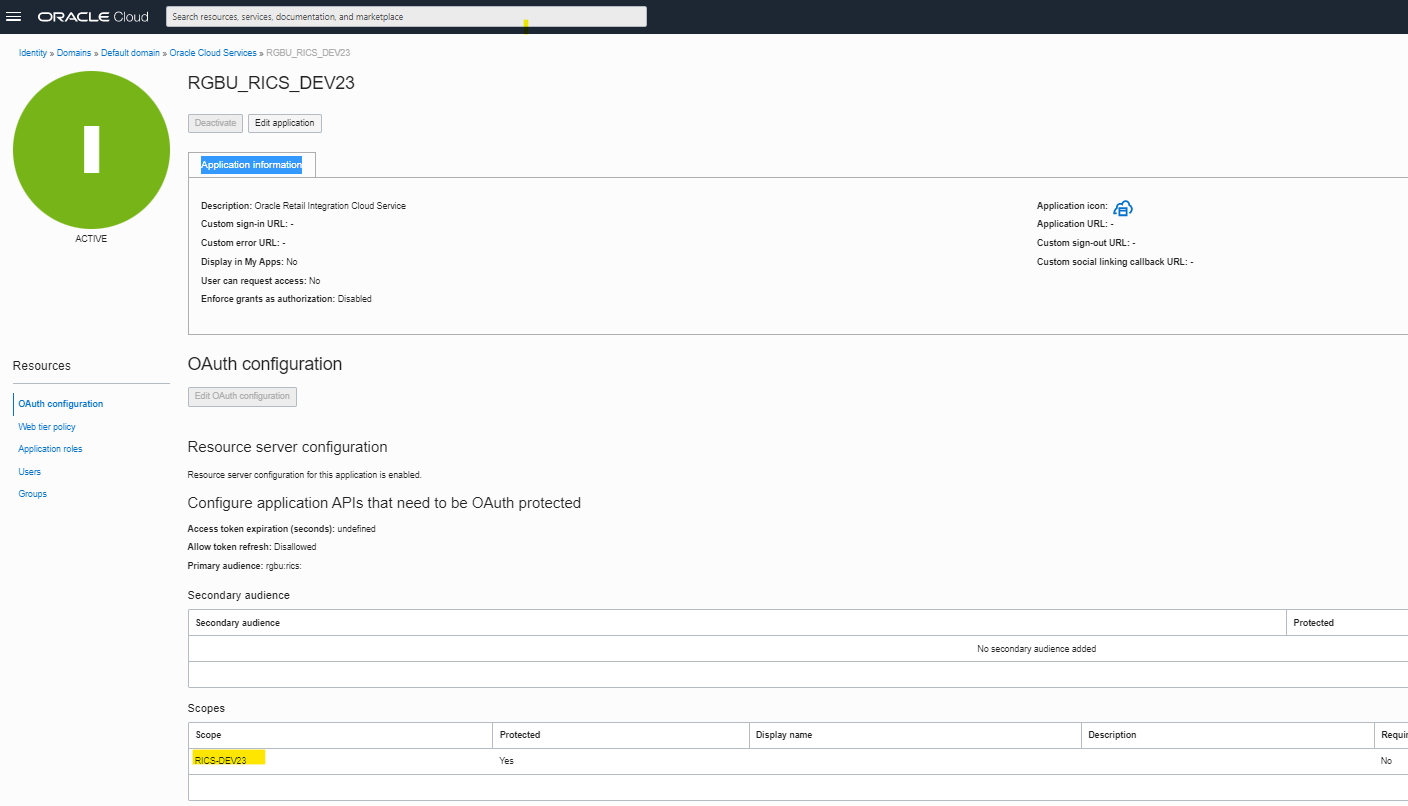
Task: View the application cloud icon
Action: pyautogui.click(x=1122, y=208)
